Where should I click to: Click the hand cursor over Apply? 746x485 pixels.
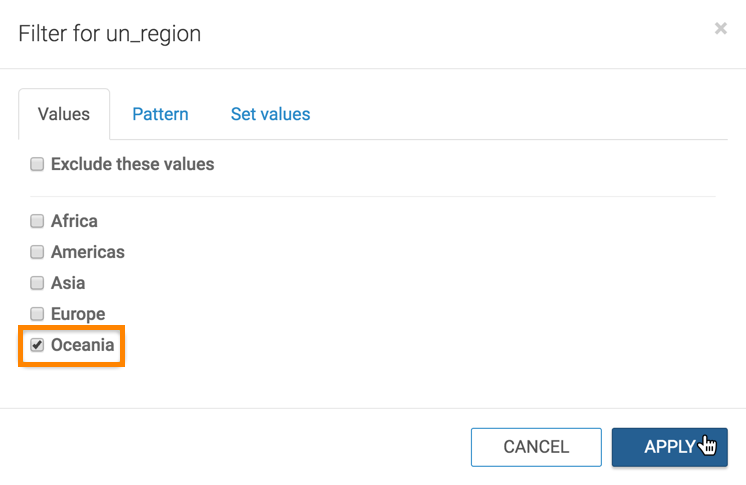[708, 444]
